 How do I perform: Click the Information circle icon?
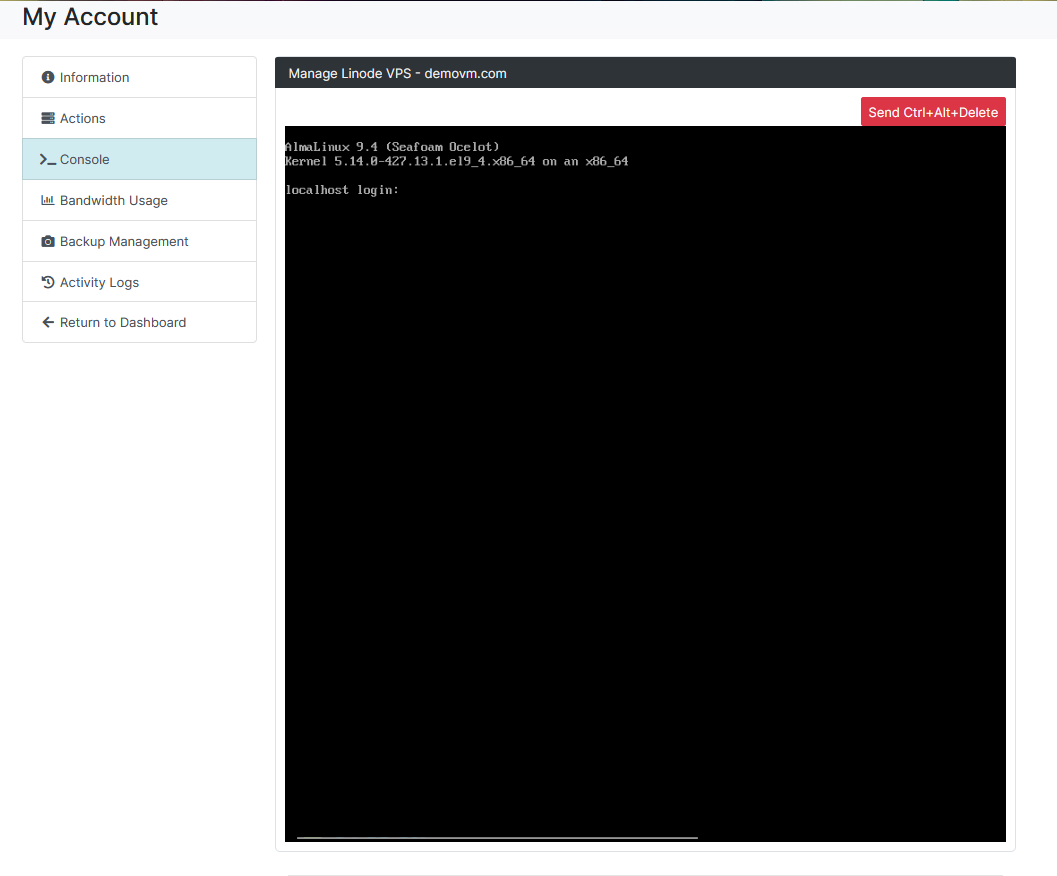point(48,78)
